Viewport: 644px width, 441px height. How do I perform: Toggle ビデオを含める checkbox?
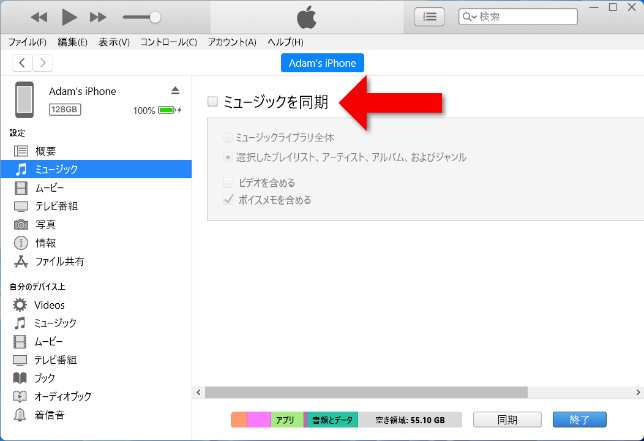[228, 182]
